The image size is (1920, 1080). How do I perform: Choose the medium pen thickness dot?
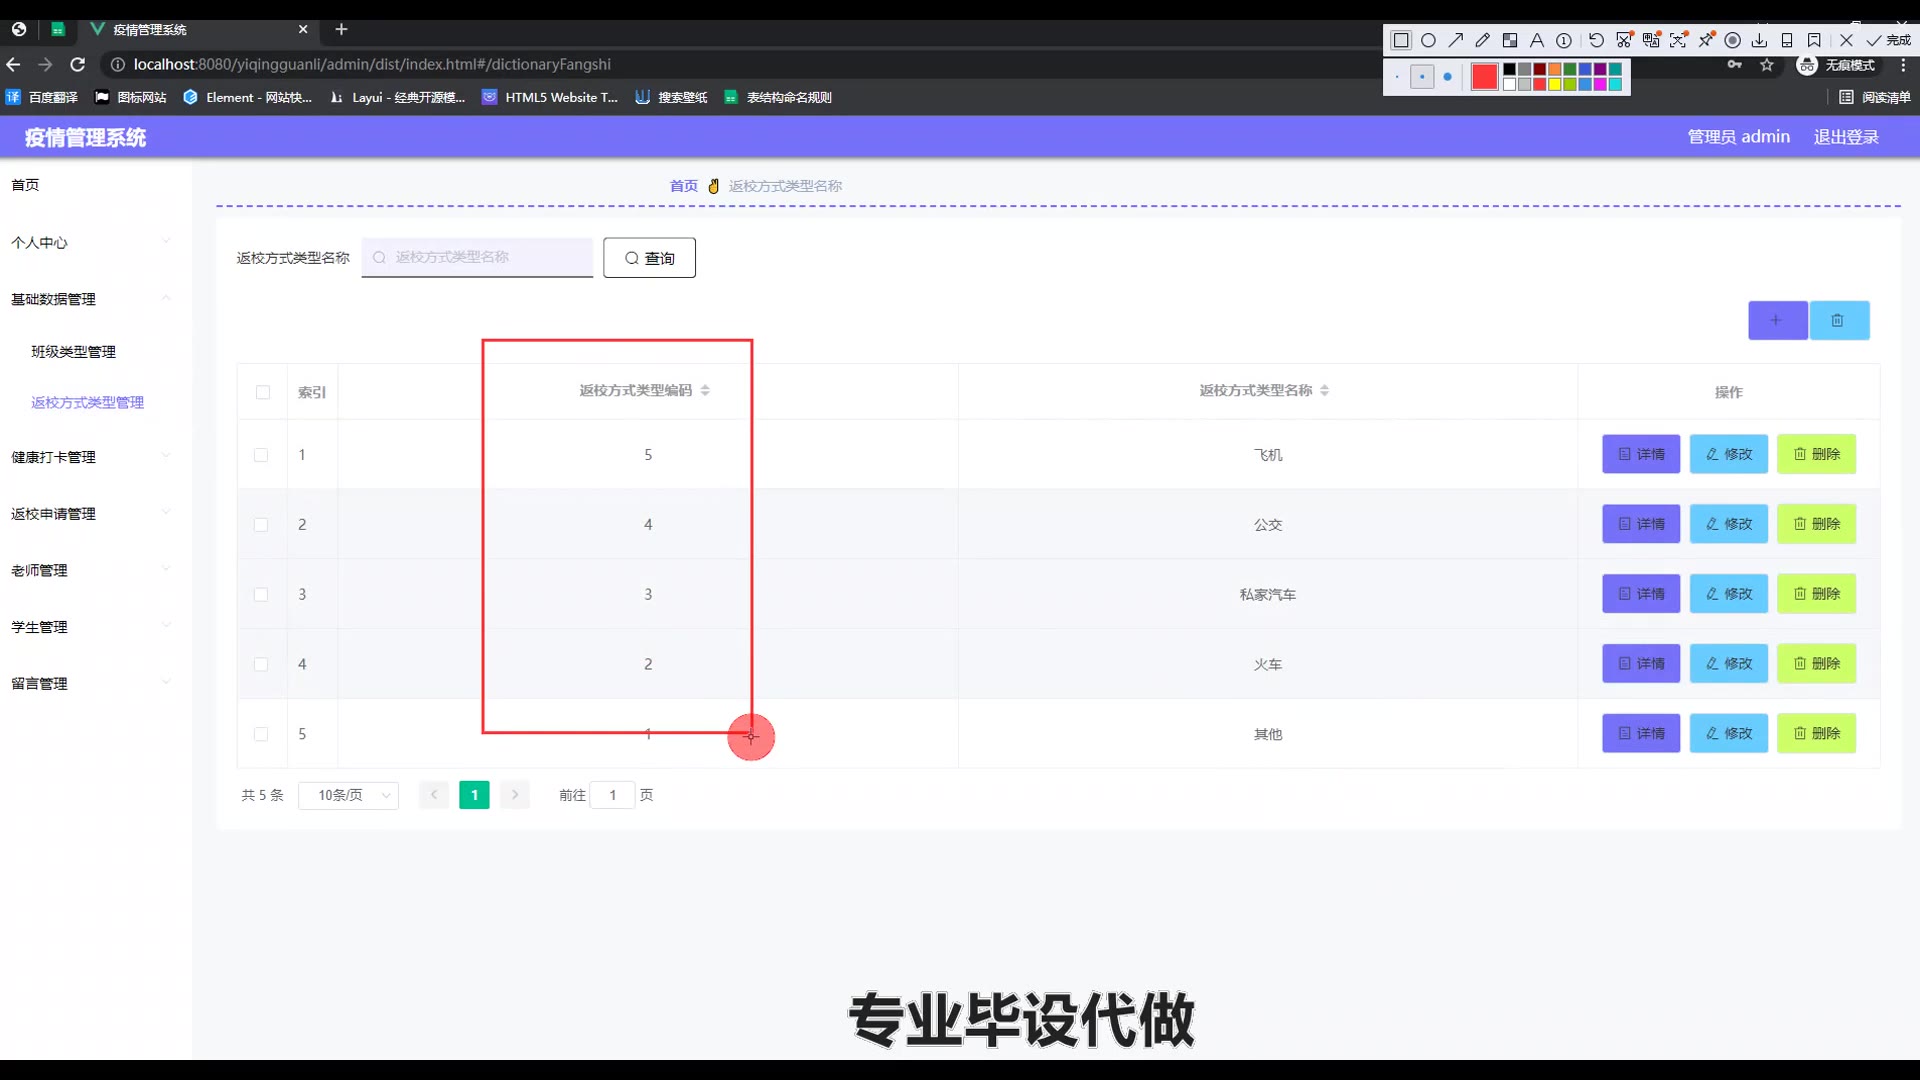coord(1422,77)
